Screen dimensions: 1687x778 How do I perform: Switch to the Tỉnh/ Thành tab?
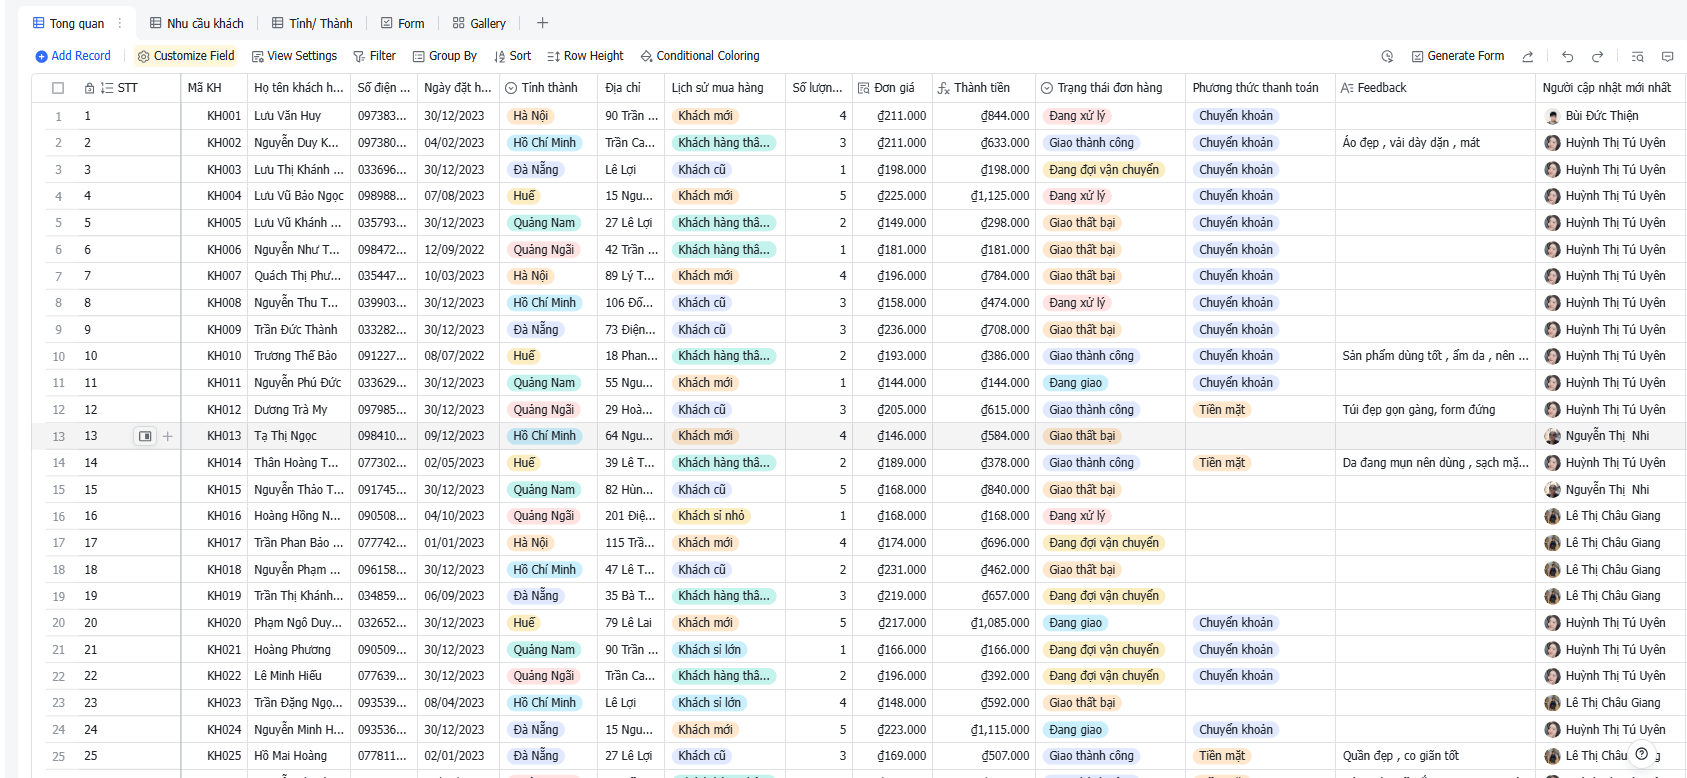tap(312, 23)
